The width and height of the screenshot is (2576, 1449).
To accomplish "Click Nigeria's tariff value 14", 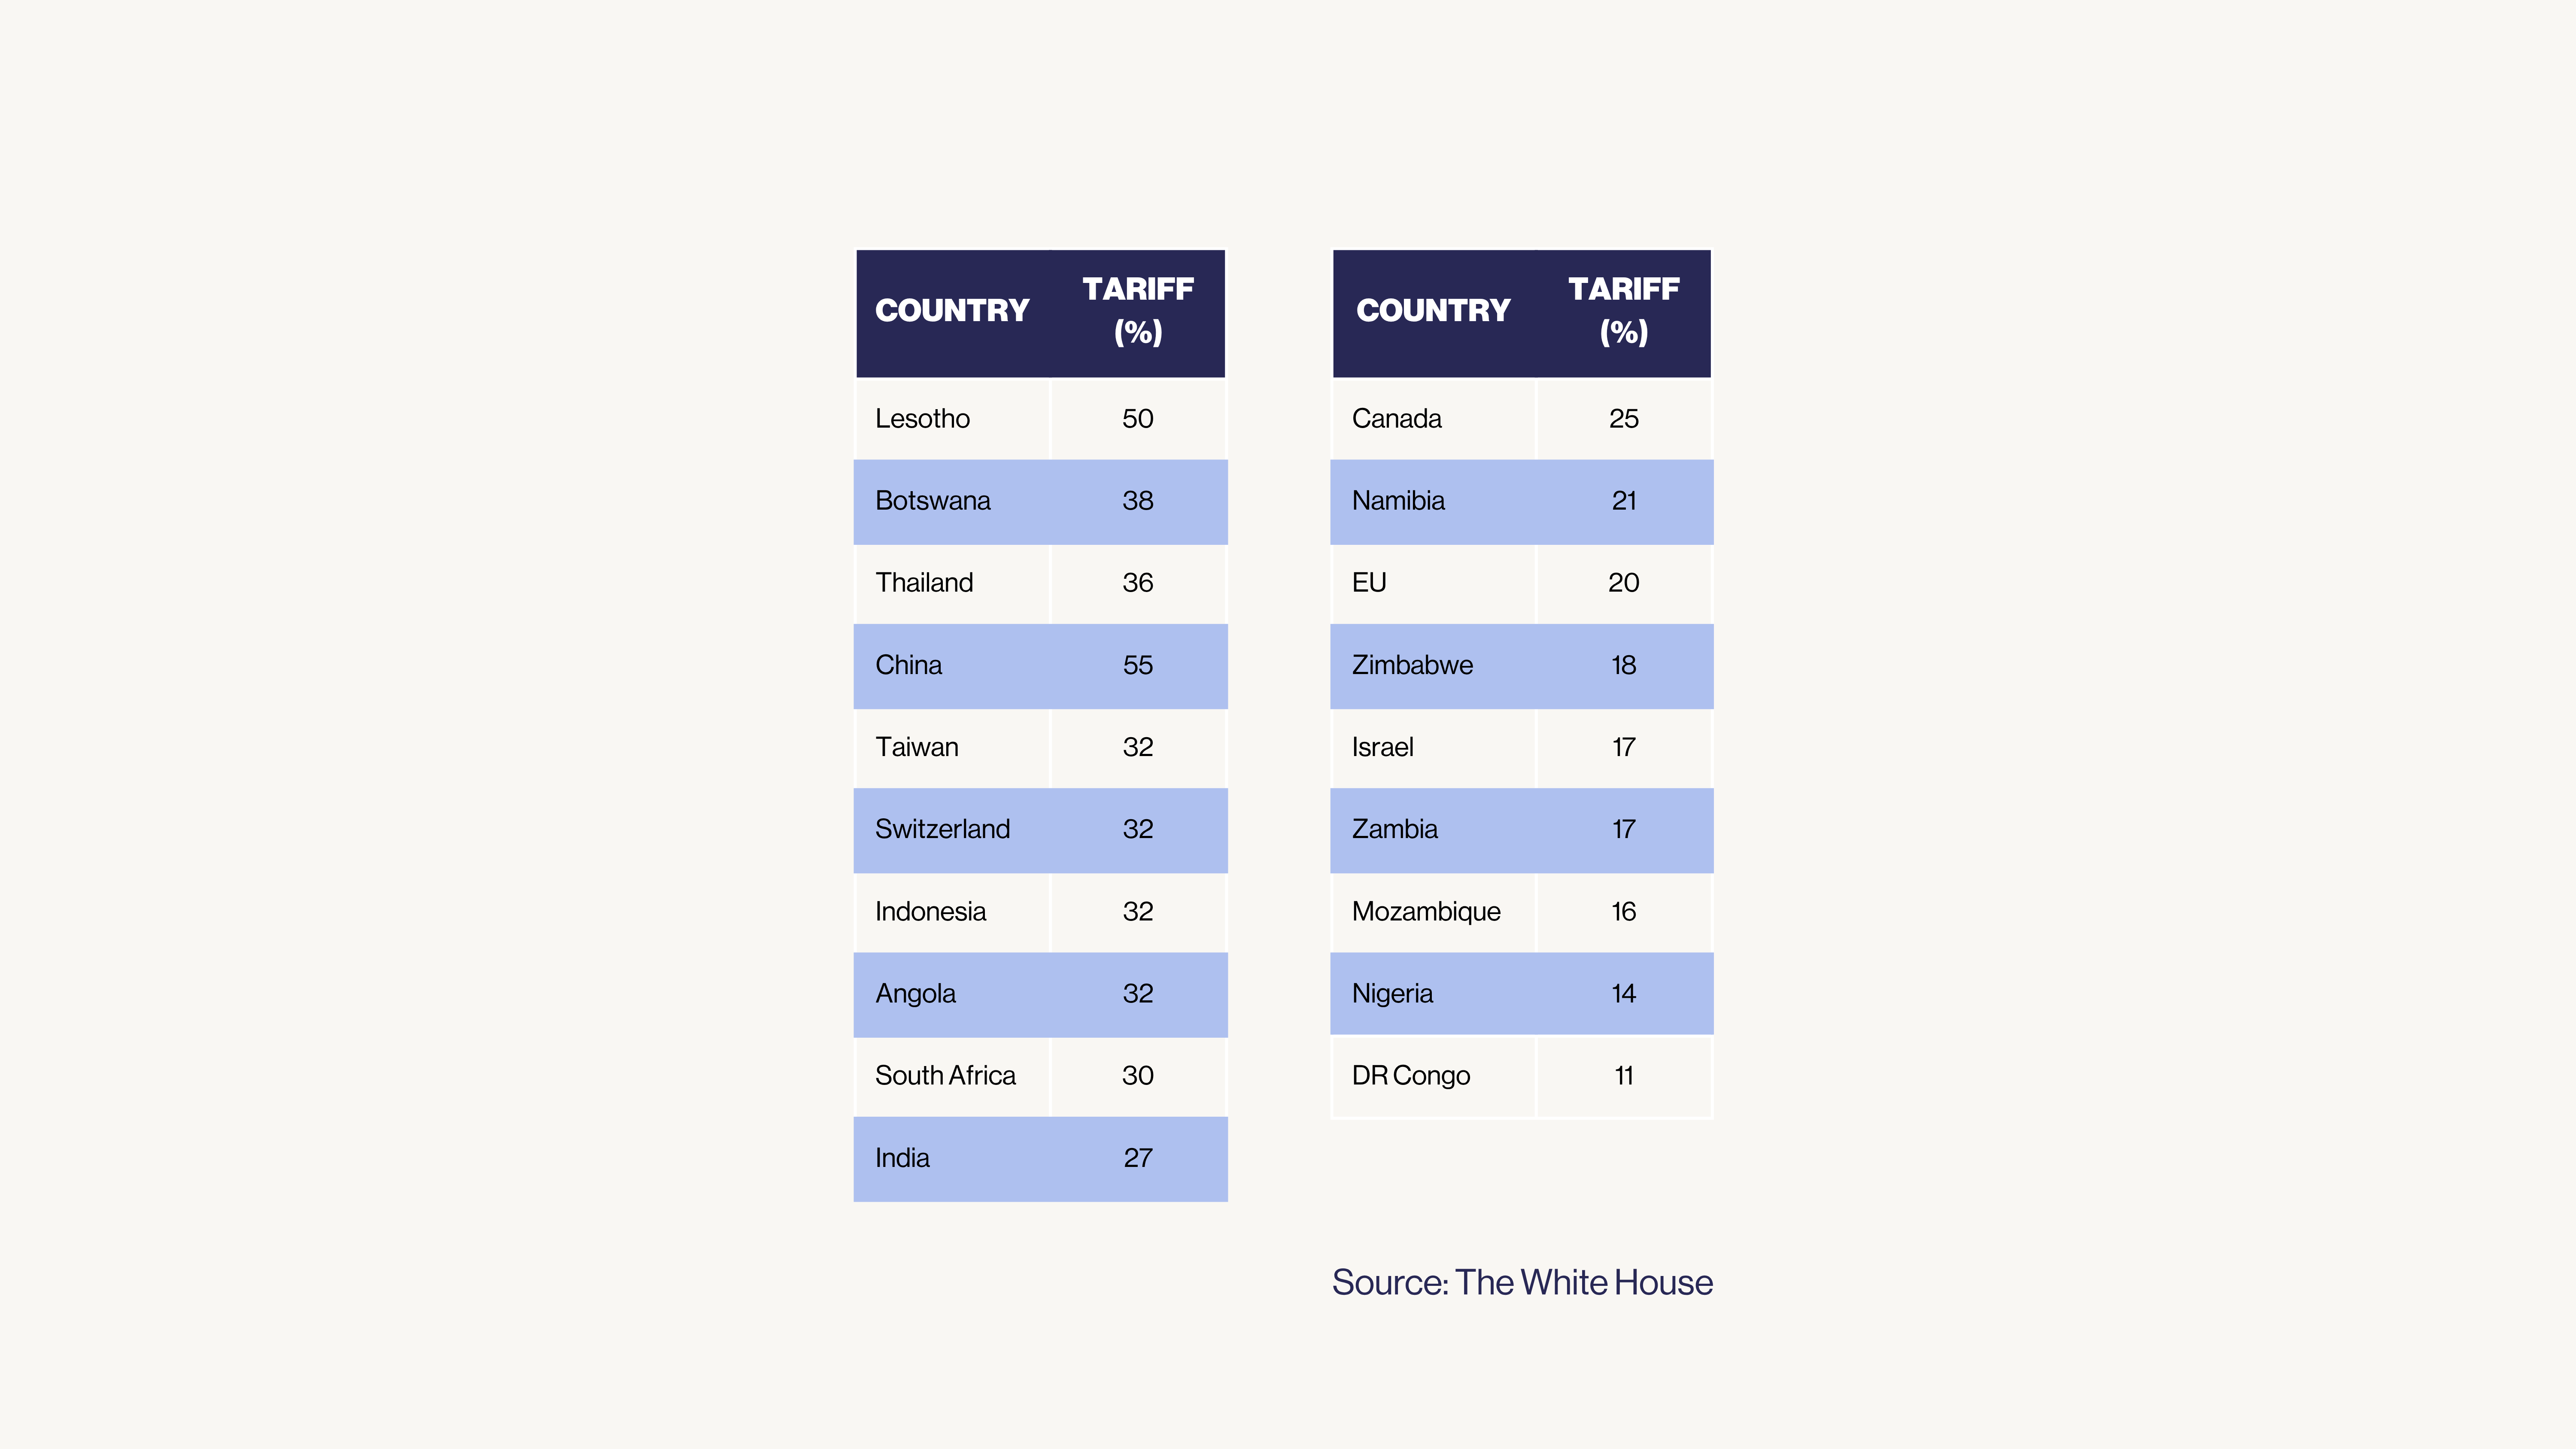I will [1623, 993].
